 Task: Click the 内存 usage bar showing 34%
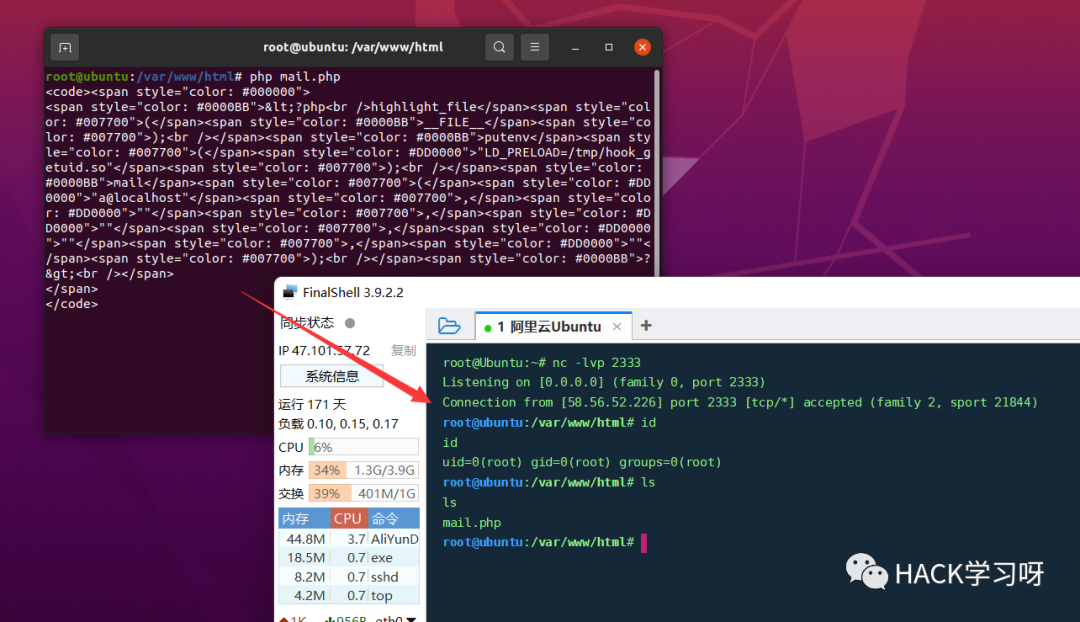click(364, 470)
